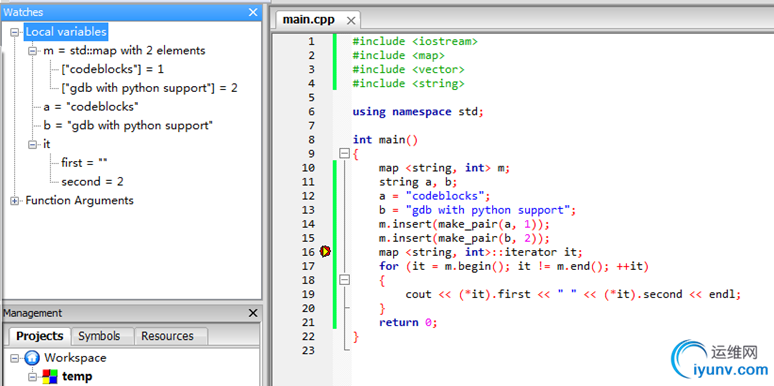The width and height of the screenshot is (774, 386).
Task: Click the cout statement on line 19
Action: point(573,294)
